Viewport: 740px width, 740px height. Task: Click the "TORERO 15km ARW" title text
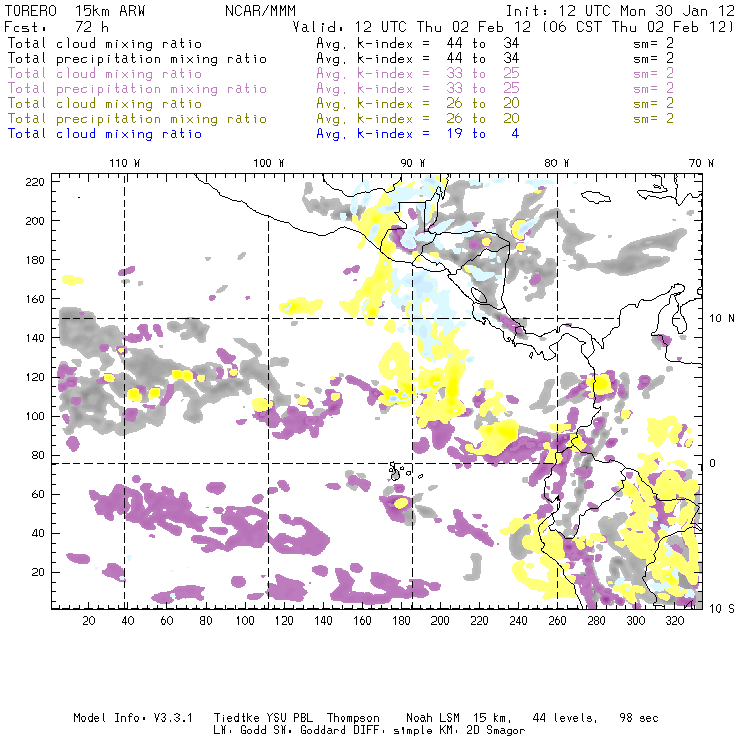coord(75,11)
